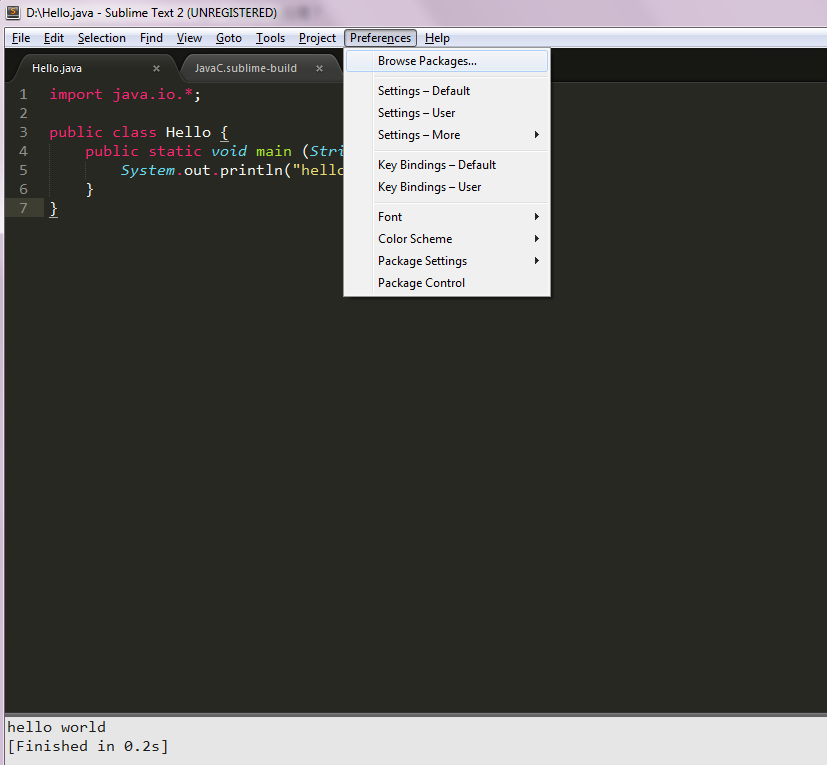Click 'System' on line 5

tap(148, 170)
